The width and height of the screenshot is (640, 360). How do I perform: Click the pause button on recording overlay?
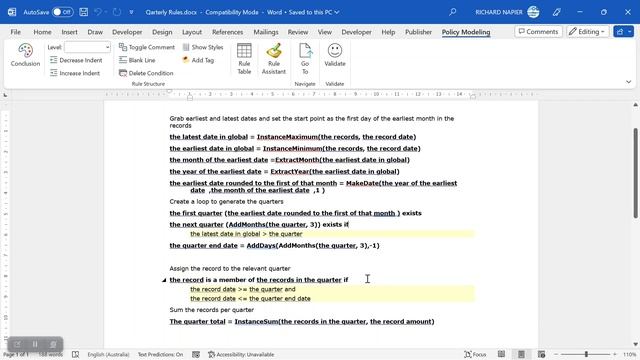tap(35, 344)
